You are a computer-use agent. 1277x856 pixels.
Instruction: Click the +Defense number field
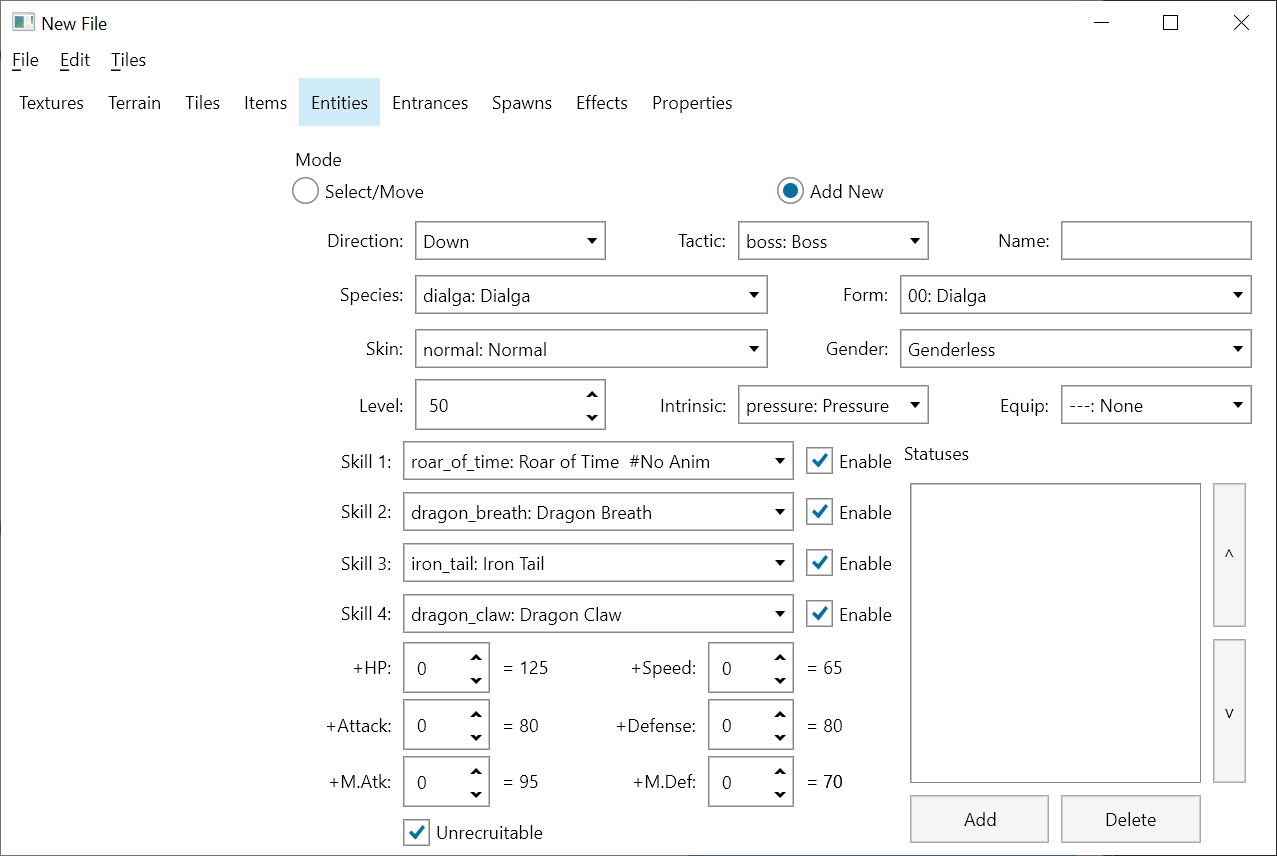[739, 726]
